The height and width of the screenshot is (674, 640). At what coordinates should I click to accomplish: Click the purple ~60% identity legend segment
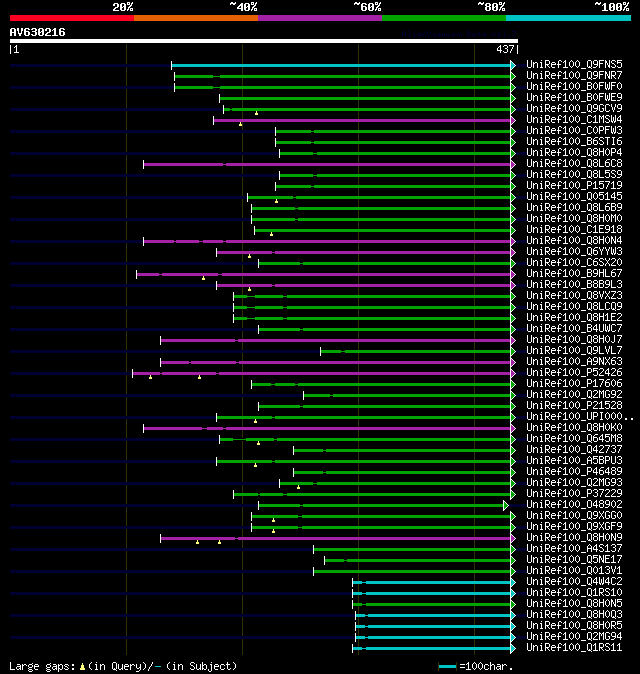point(320,18)
